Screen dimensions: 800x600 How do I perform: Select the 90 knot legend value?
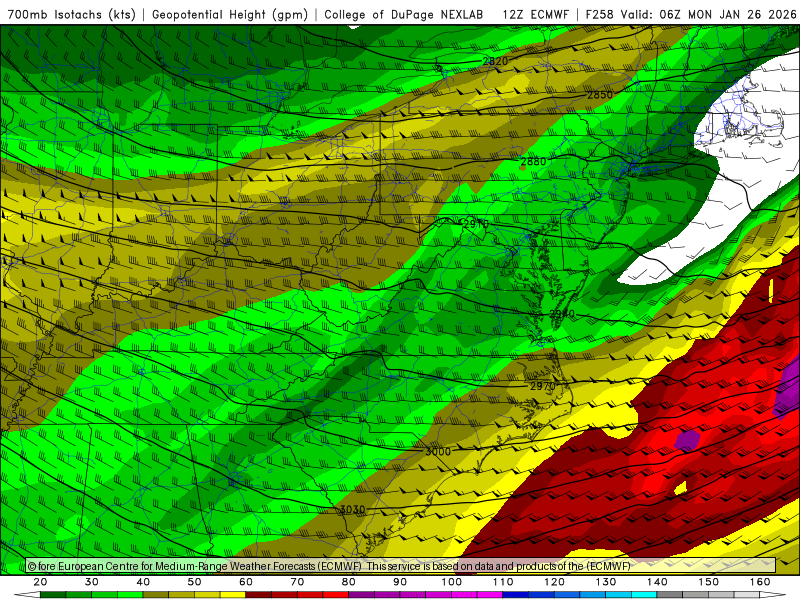(400, 582)
